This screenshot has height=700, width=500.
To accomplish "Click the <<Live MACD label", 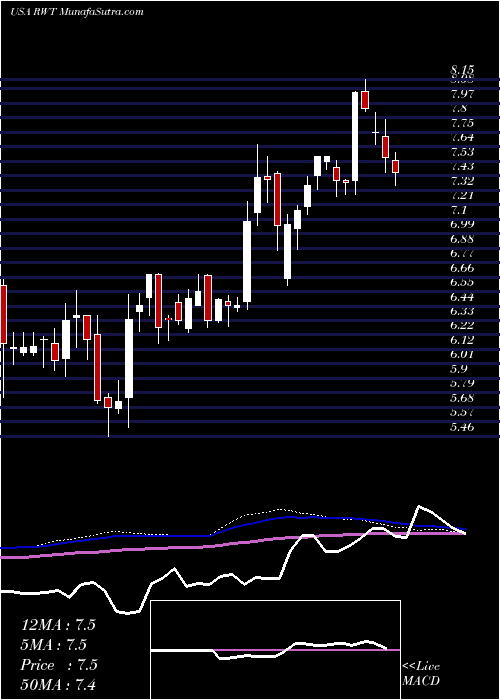I will pos(421,674).
